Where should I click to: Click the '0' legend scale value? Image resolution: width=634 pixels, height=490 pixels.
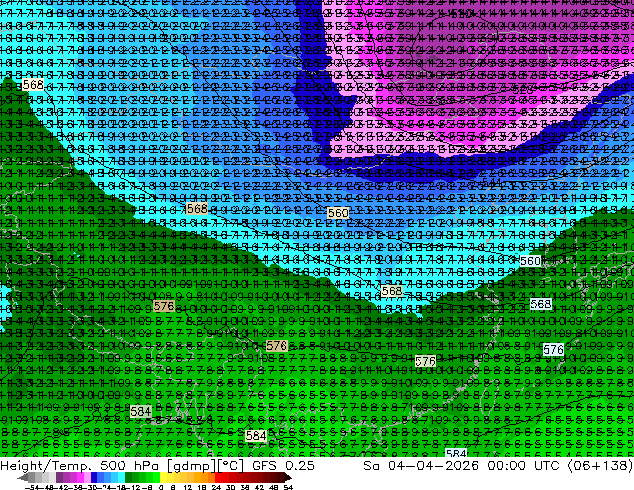pyautogui.click(x=161, y=487)
